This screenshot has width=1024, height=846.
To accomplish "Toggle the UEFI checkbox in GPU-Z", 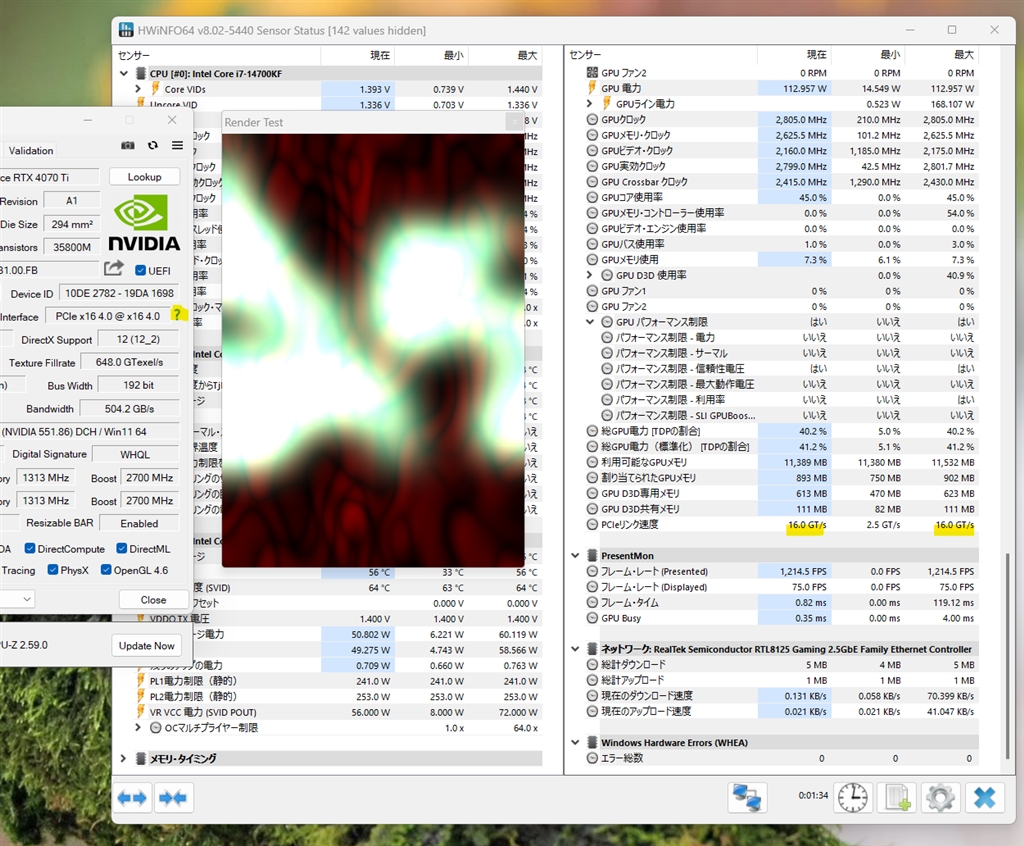I will pos(140,270).
